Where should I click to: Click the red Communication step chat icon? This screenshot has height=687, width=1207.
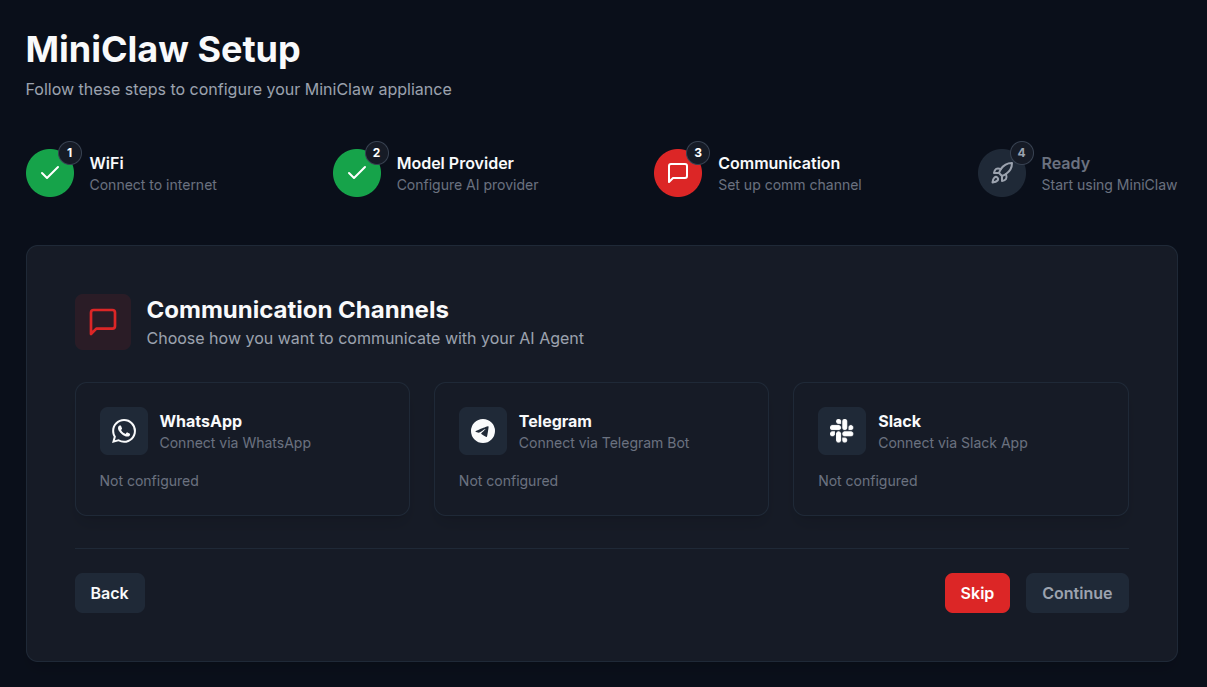pyautogui.click(x=678, y=173)
